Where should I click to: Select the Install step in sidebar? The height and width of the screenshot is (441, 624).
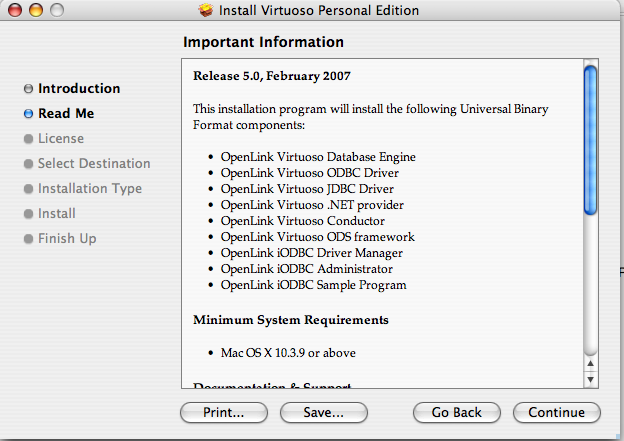57,213
